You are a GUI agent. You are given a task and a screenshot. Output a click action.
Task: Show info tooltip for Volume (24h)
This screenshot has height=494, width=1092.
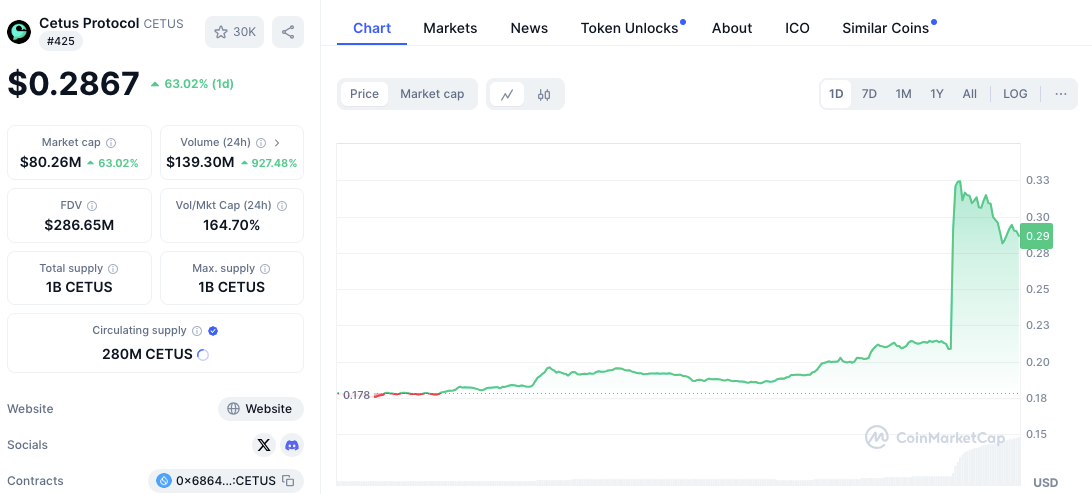(x=260, y=143)
